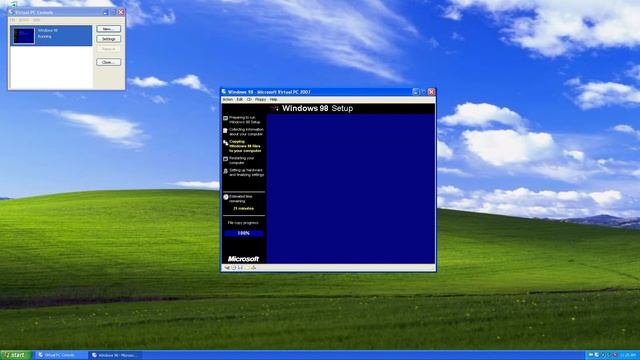This screenshot has width=640, height=360.
Task: Click hard disk activity icon in VM status bar
Action: (227, 268)
